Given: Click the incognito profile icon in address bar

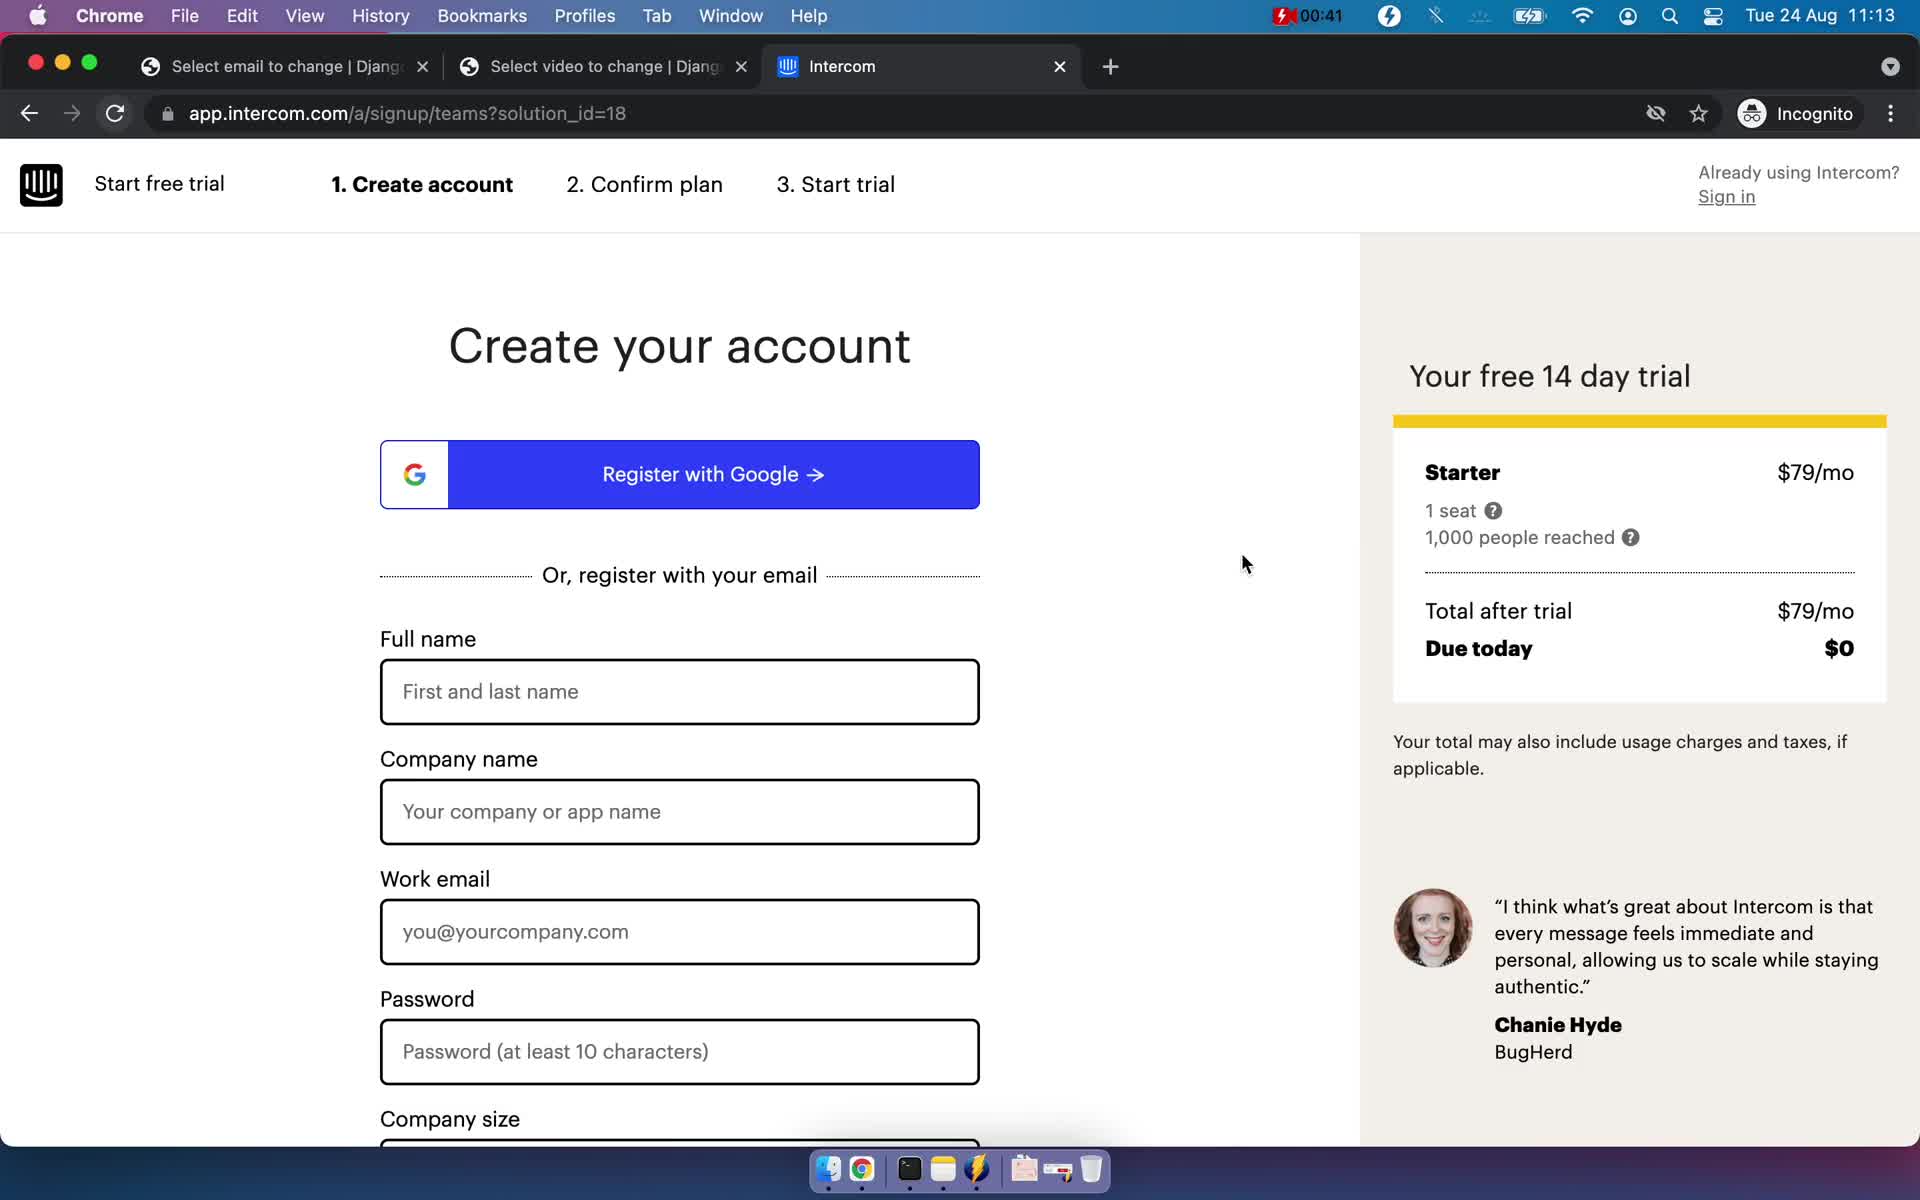Looking at the screenshot, I should click(1751, 113).
